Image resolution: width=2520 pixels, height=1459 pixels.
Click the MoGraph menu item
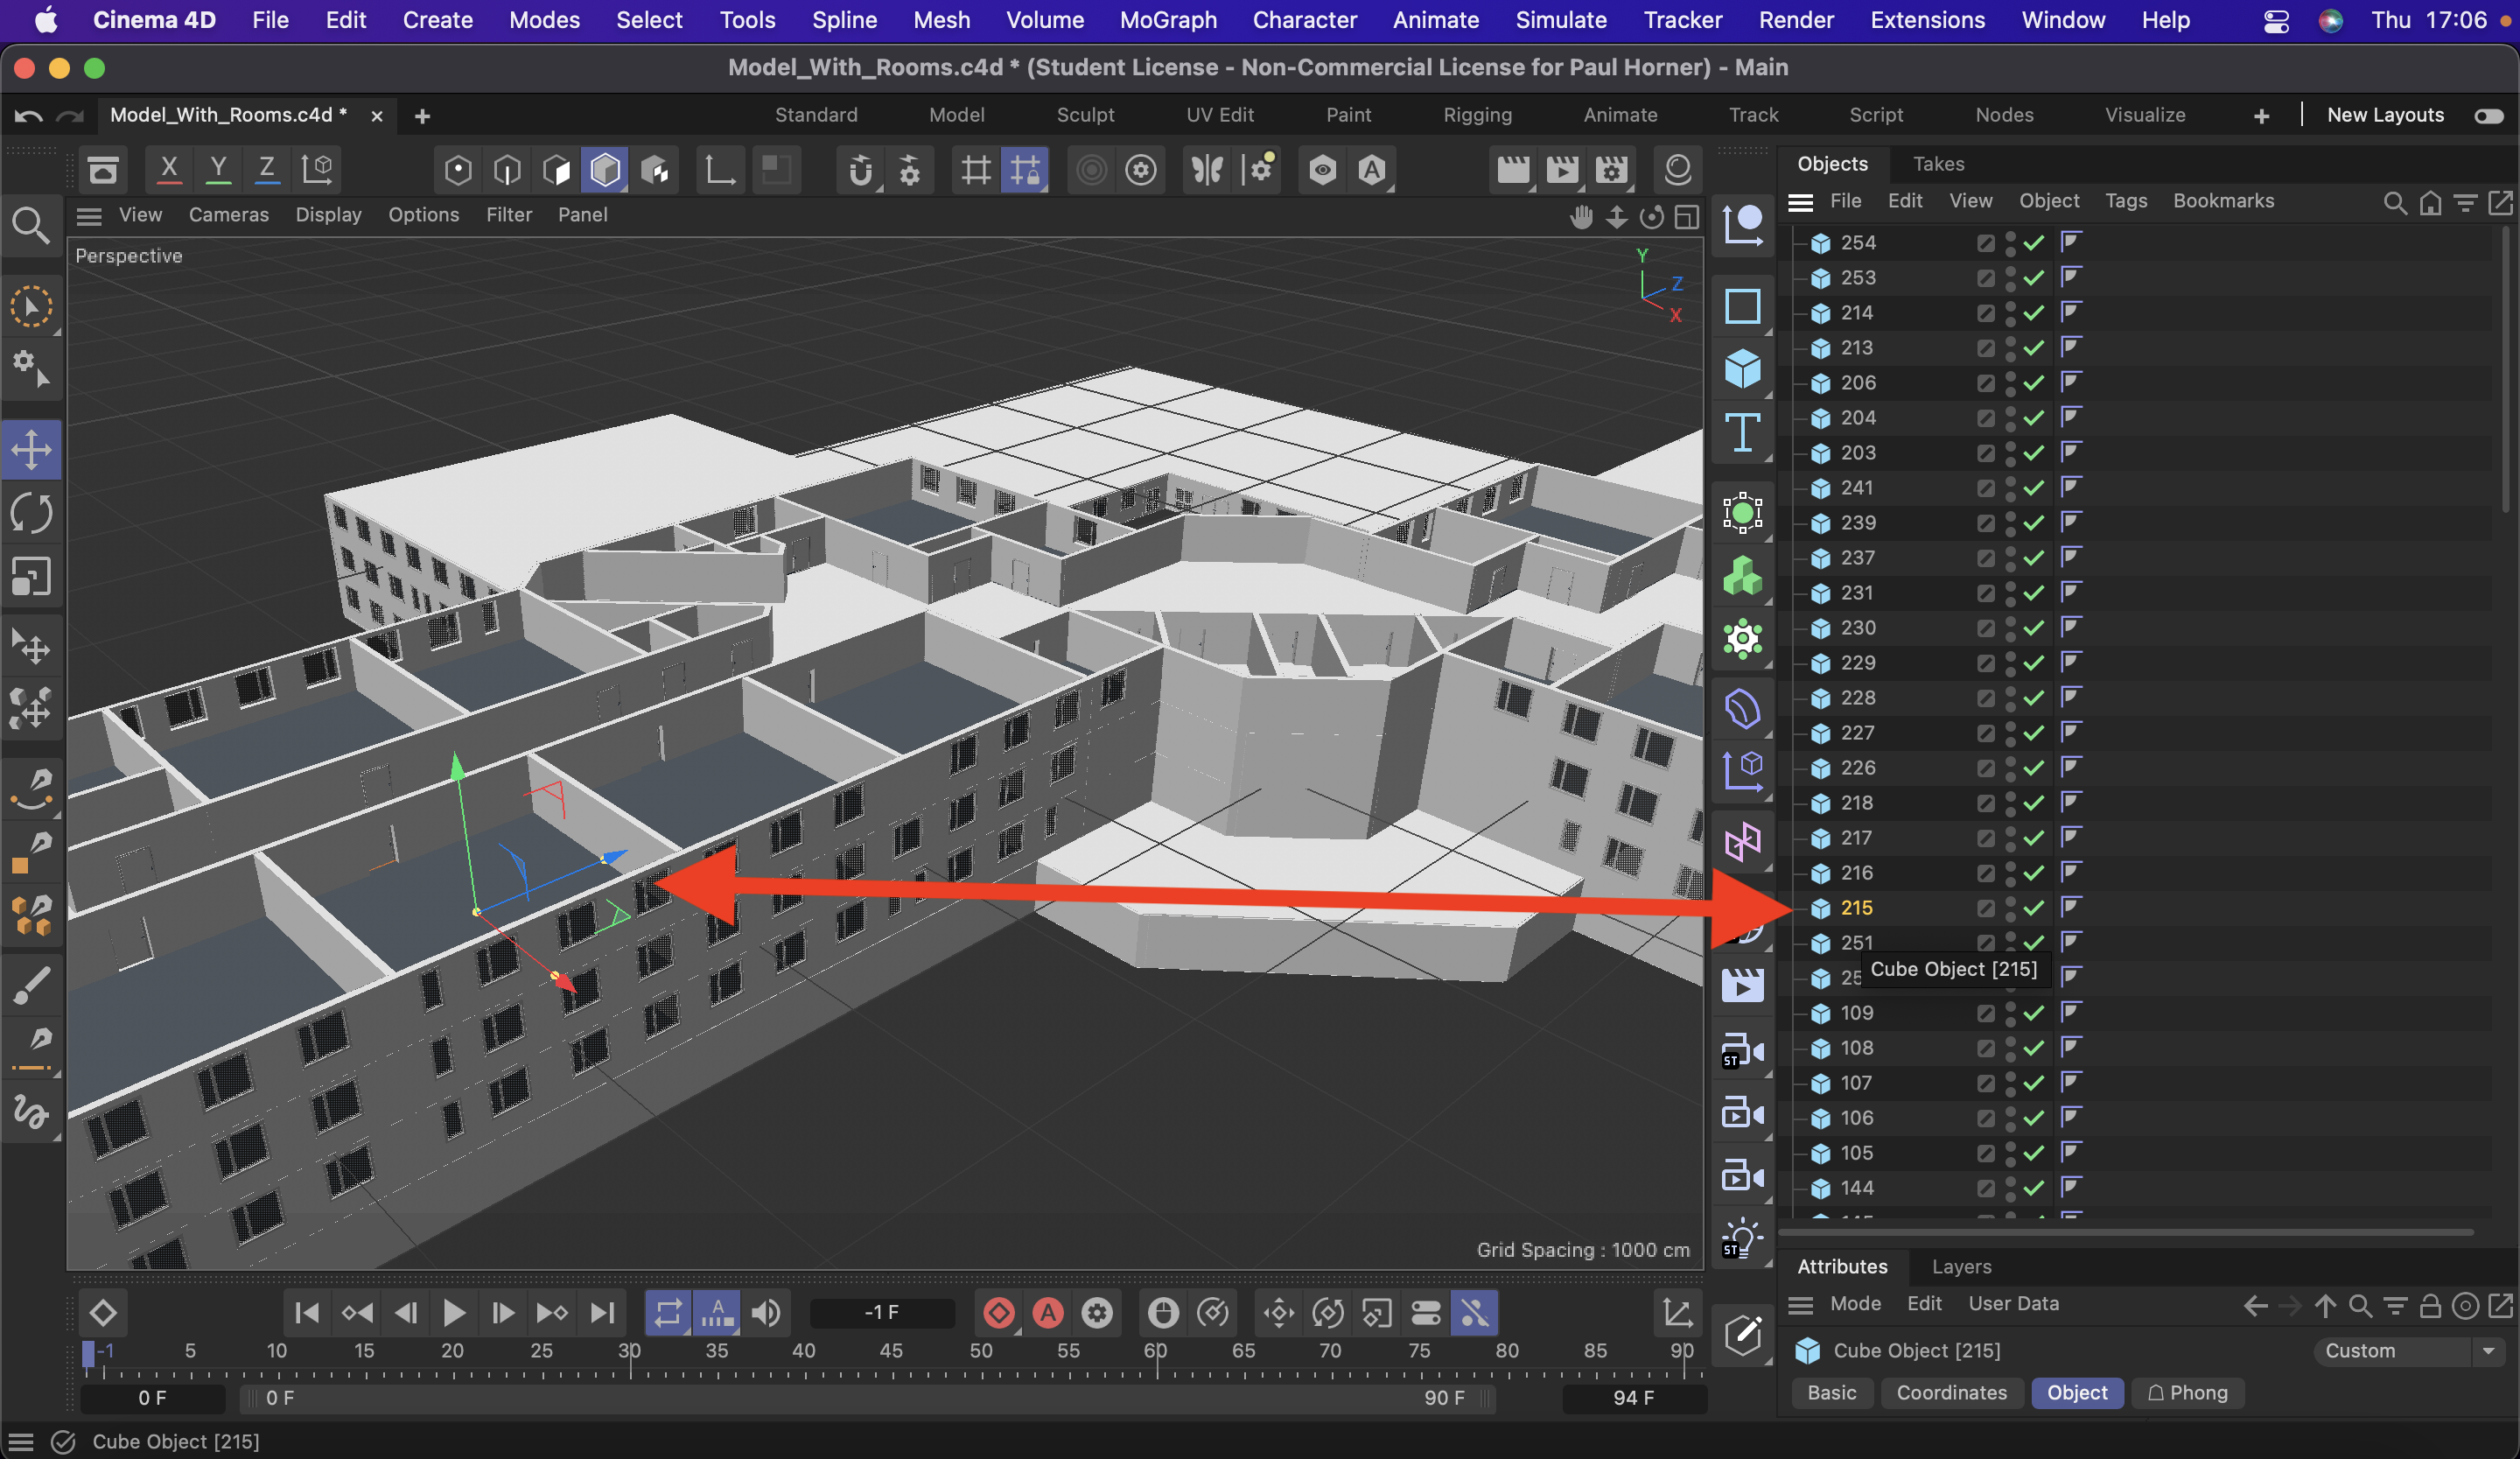1165,19
